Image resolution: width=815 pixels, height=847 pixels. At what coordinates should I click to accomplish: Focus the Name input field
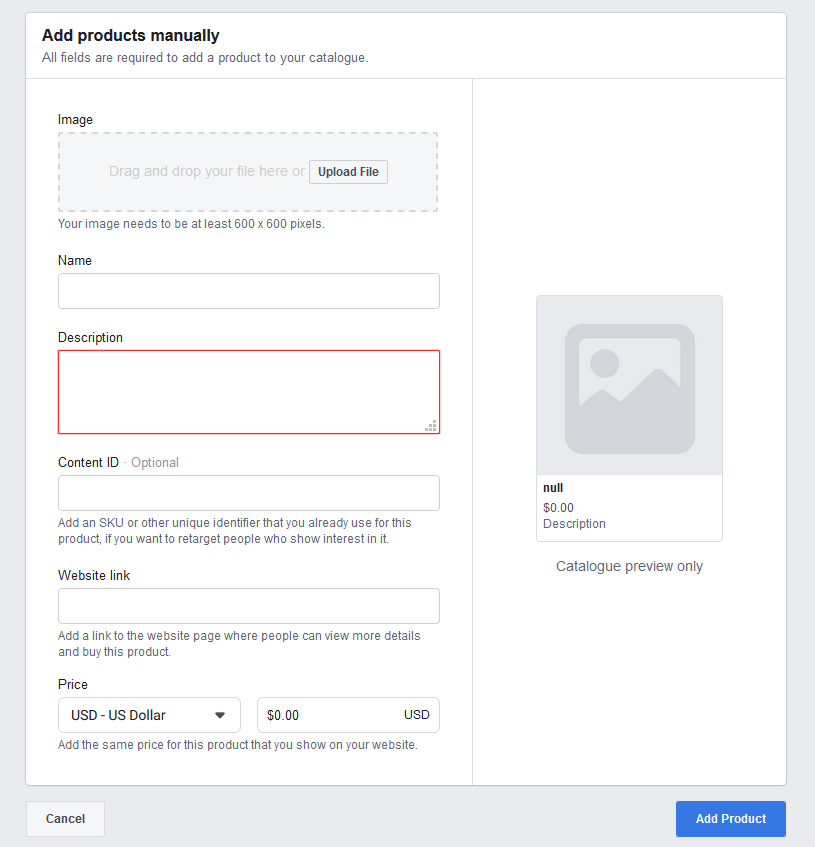pyautogui.click(x=249, y=291)
